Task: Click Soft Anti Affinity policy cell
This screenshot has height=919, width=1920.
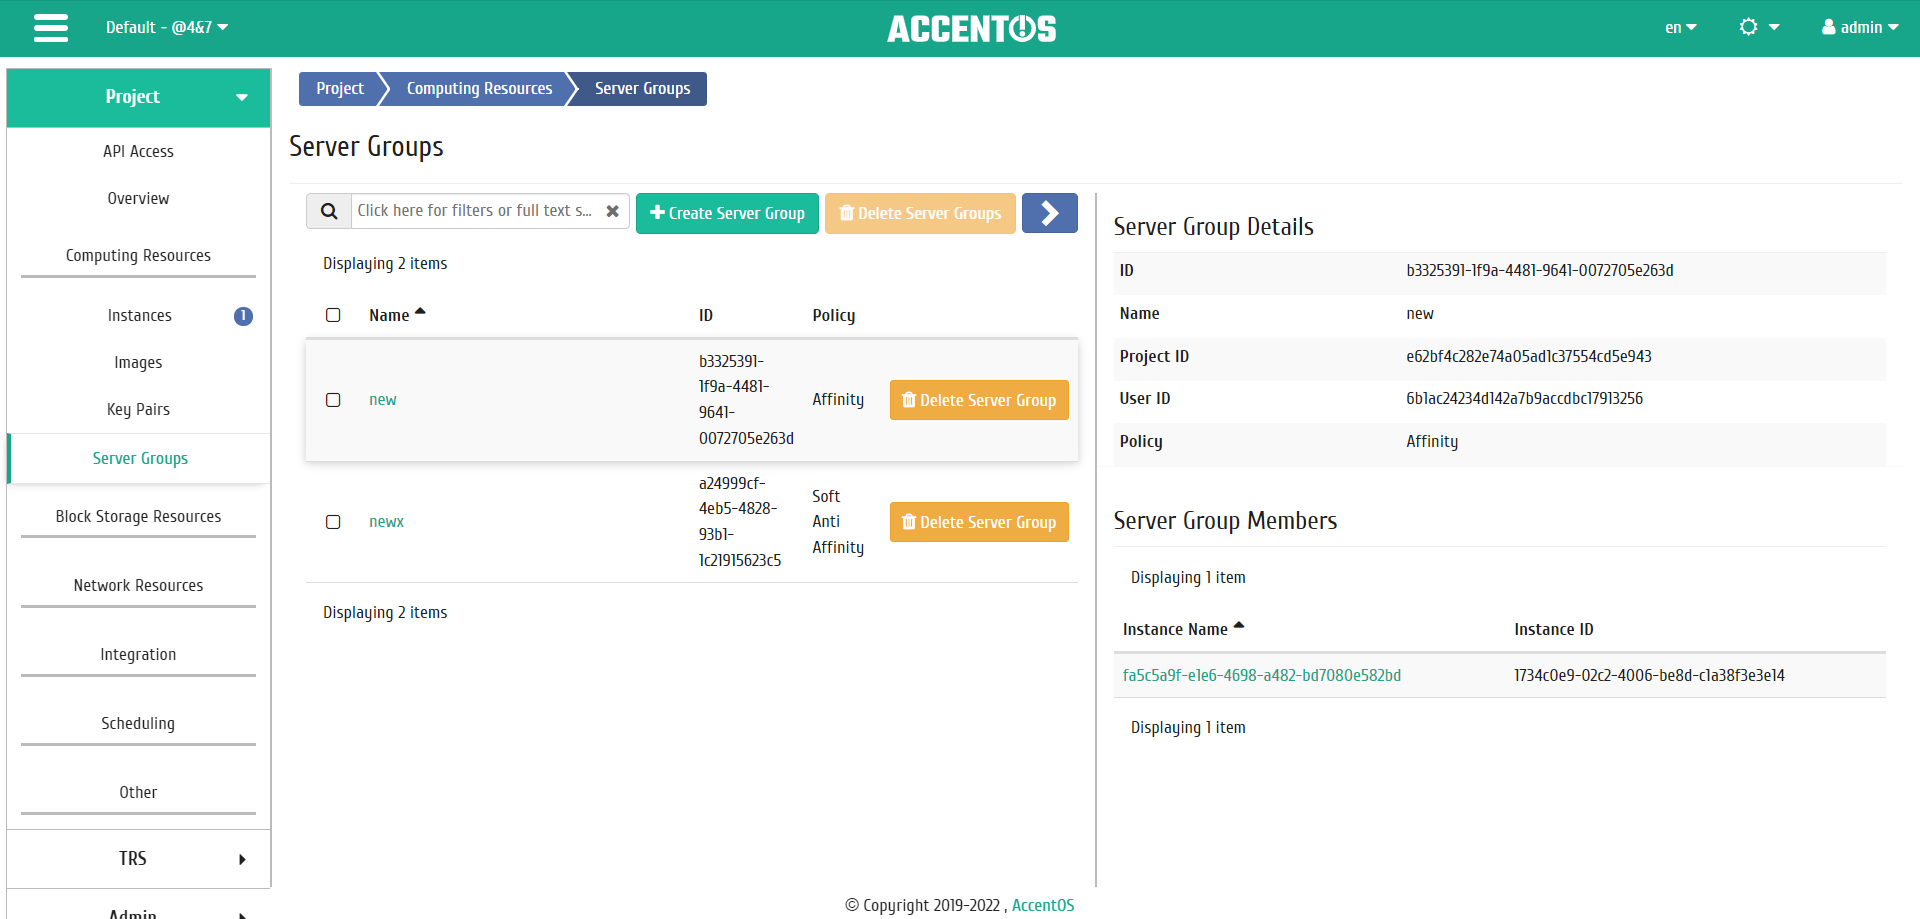Action: coord(838,521)
